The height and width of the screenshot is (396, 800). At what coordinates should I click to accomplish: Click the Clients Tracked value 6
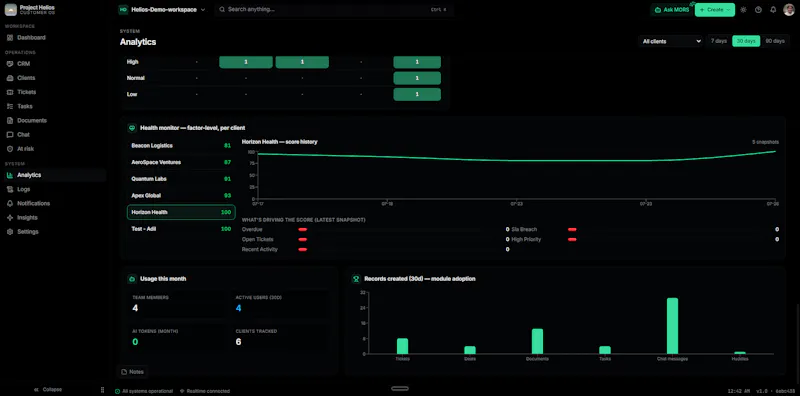pyautogui.click(x=238, y=342)
